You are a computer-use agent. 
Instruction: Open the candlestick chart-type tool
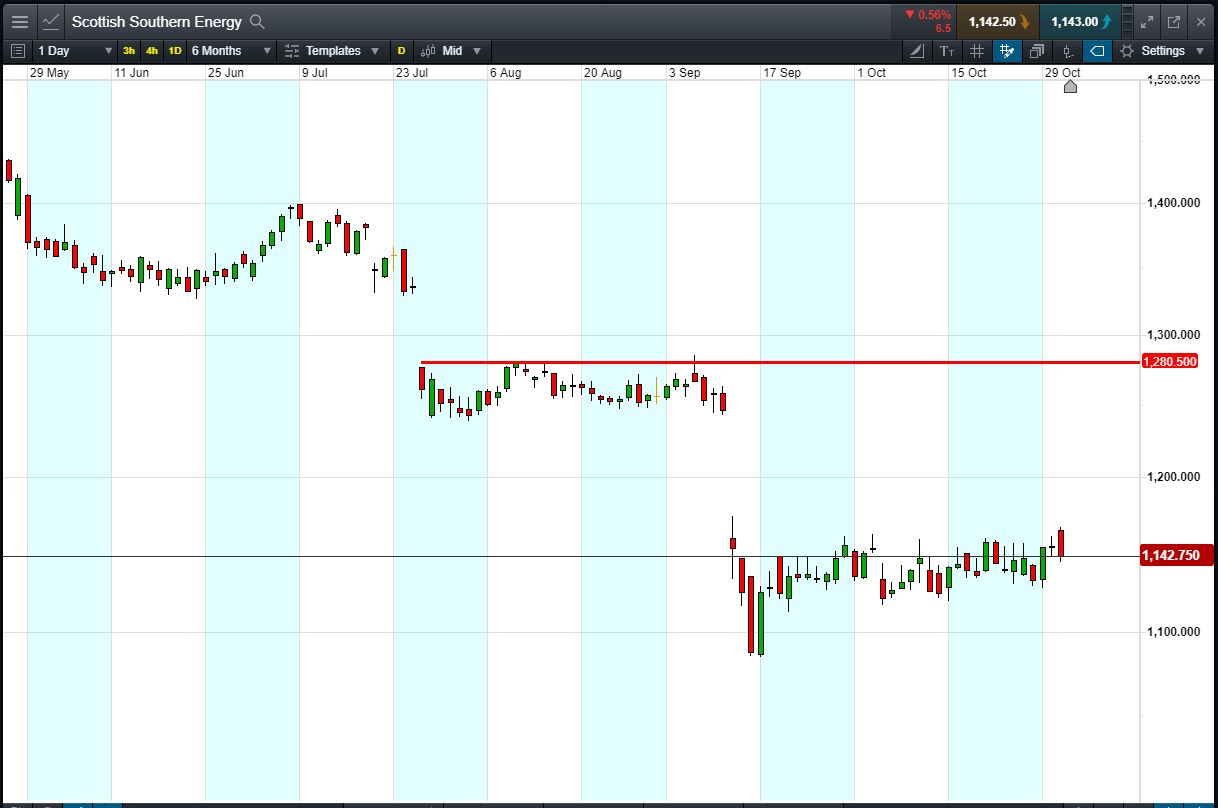point(1067,51)
